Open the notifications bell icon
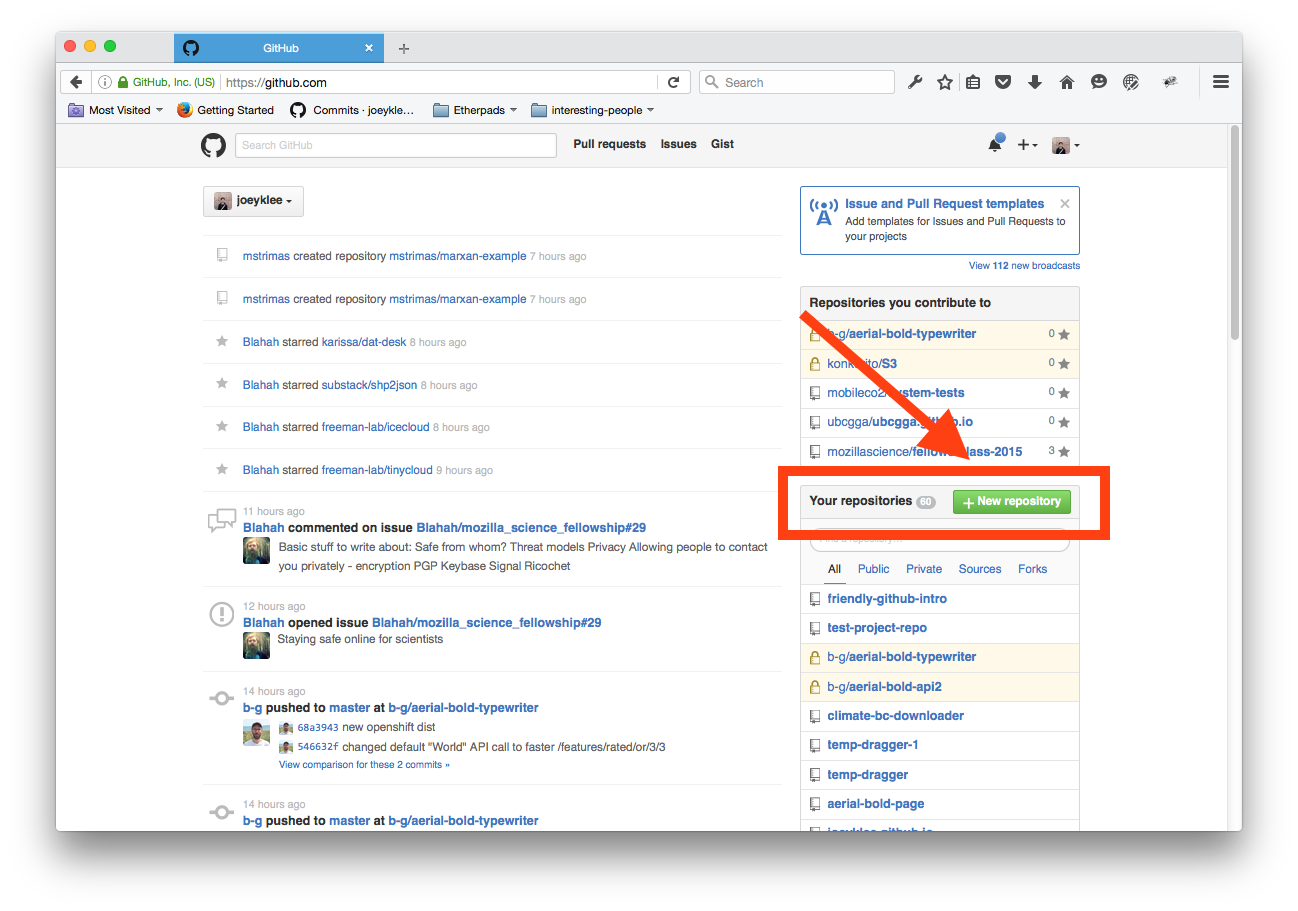This screenshot has width=1298, height=911. pyautogui.click(x=995, y=145)
